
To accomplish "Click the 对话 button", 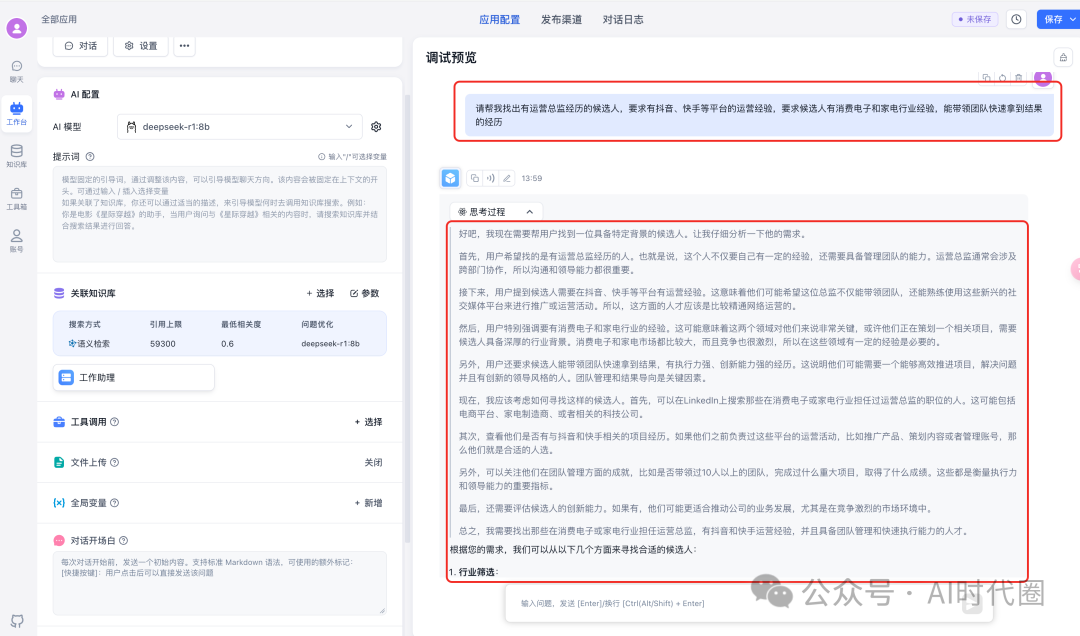I will point(81,45).
